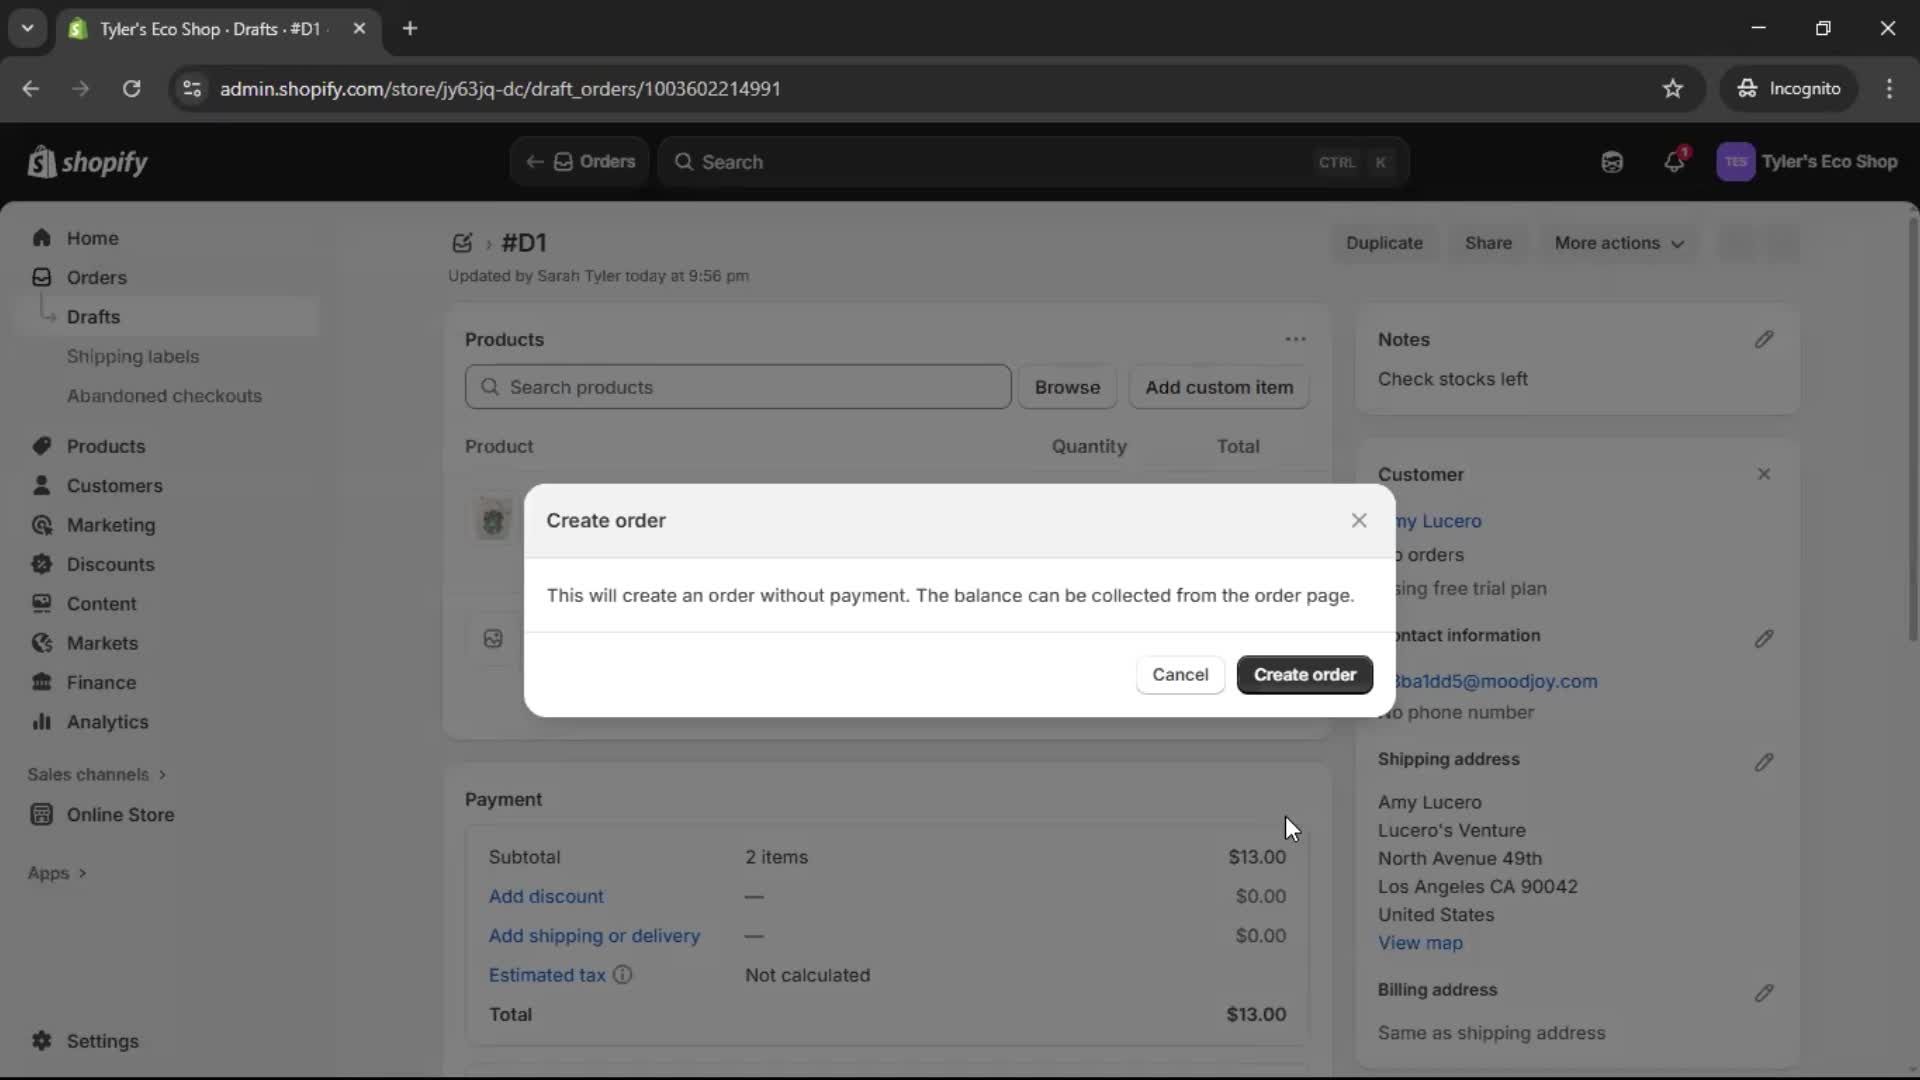Screen dimensions: 1920x1080
Task: Open View map for the shipping address
Action: tap(1420, 943)
